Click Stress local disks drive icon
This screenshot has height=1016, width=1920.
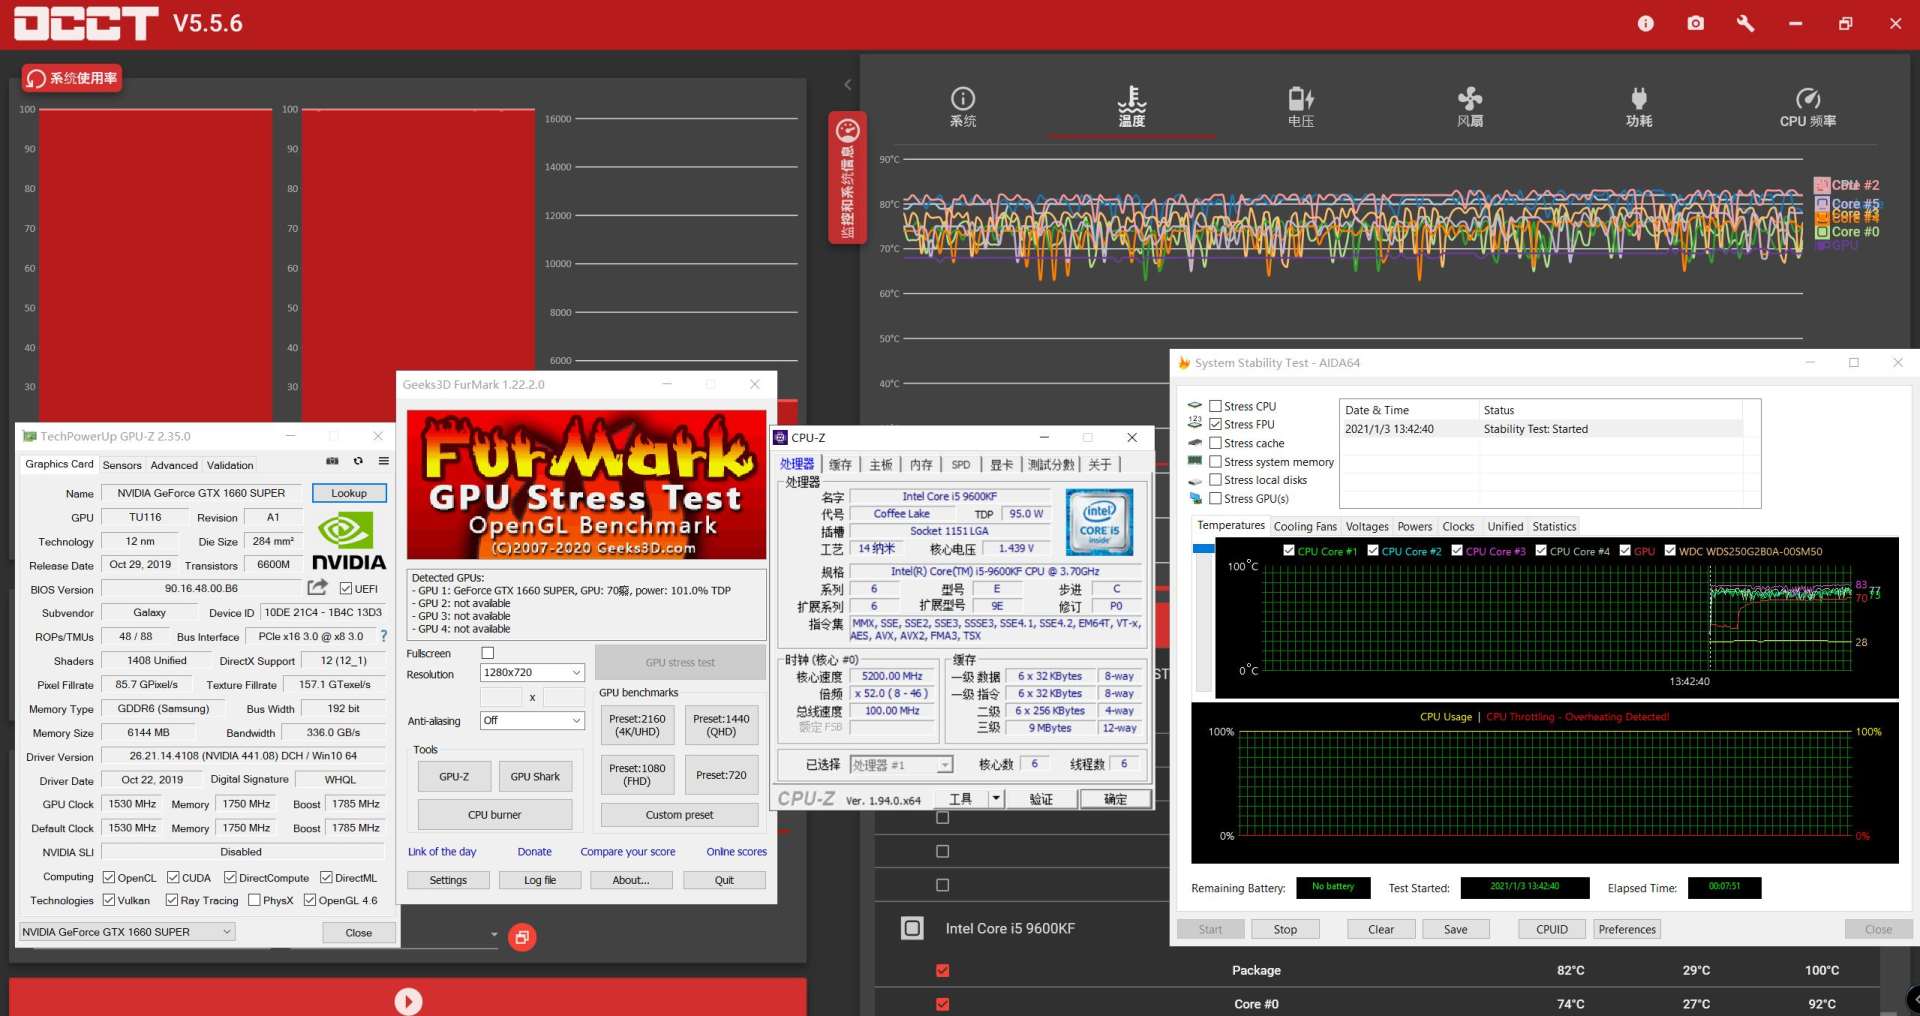1194,481
